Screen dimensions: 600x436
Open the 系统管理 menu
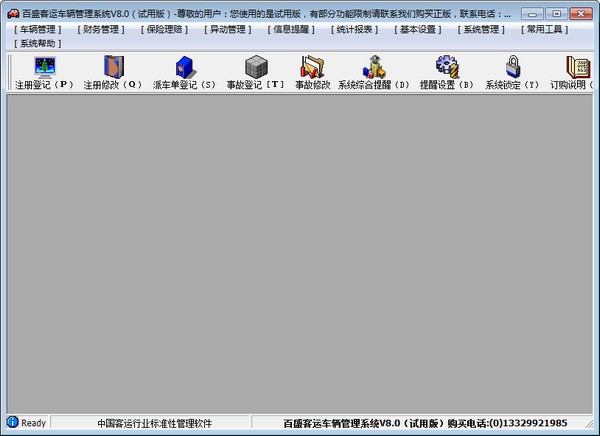point(481,29)
